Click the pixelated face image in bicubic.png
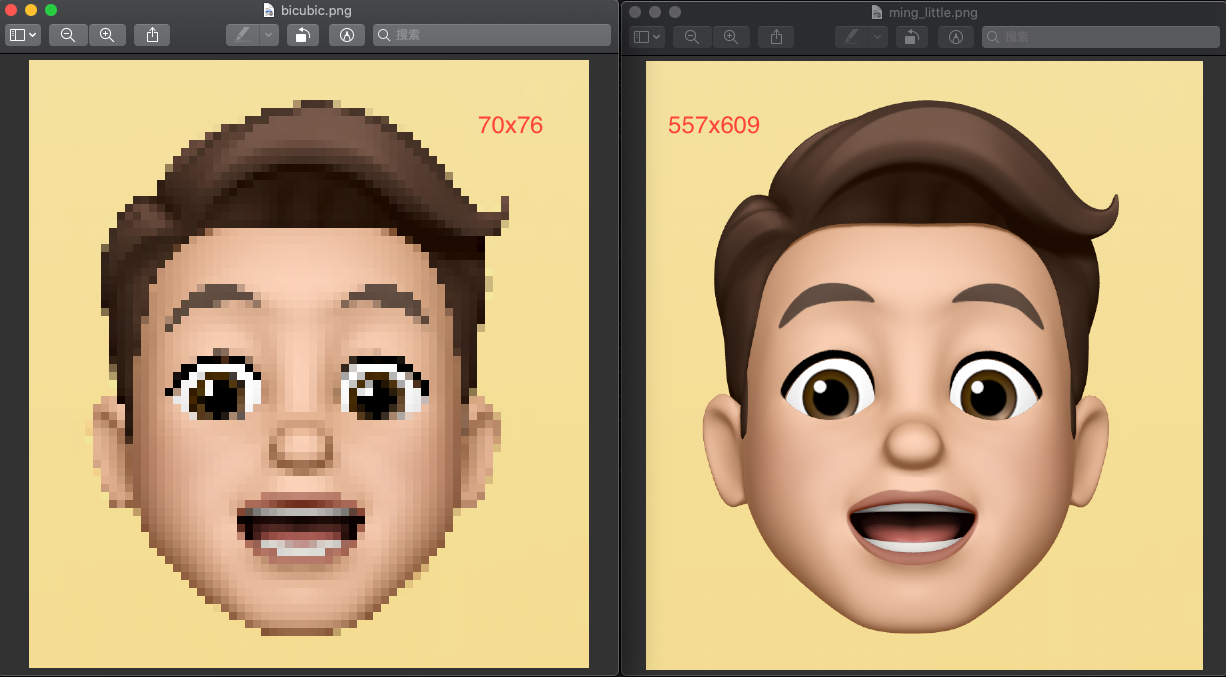 coord(309,364)
